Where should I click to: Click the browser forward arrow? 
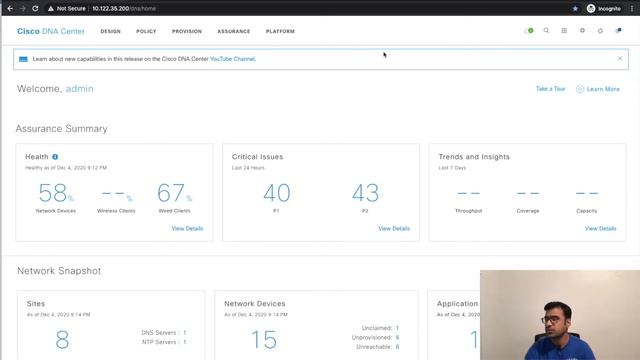[23, 8]
